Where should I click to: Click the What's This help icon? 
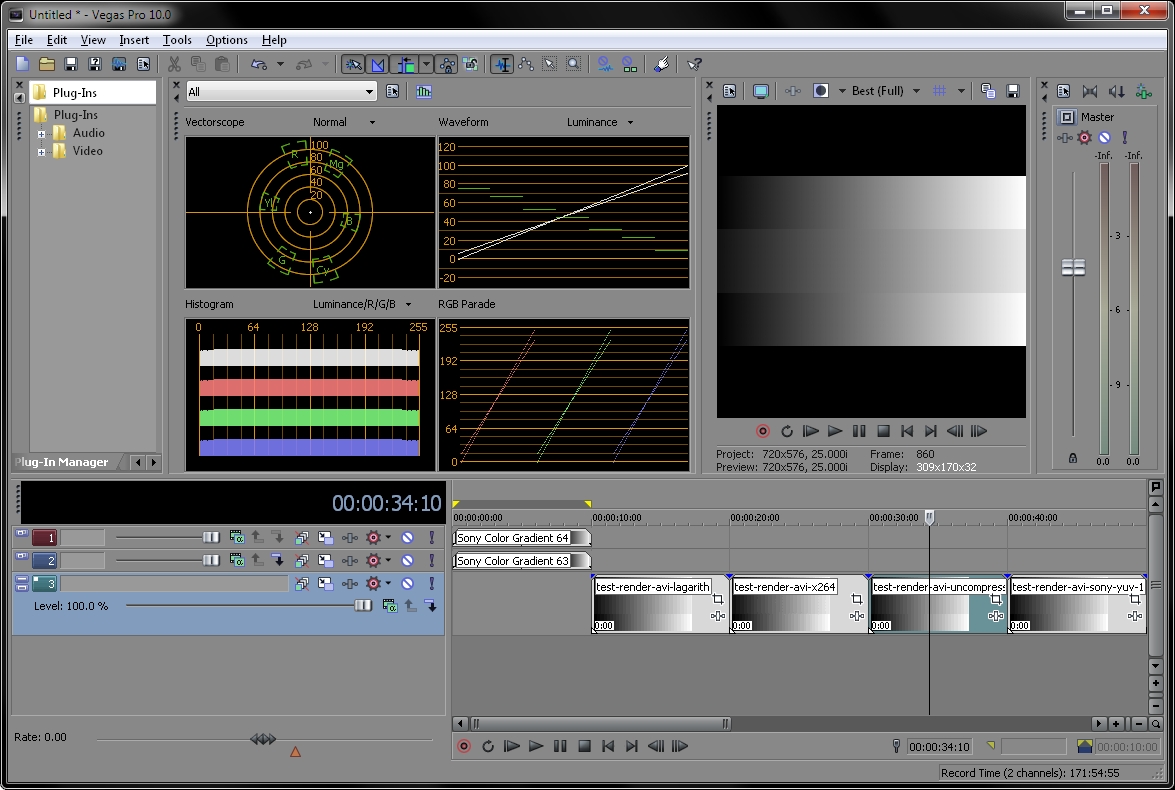[695, 64]
